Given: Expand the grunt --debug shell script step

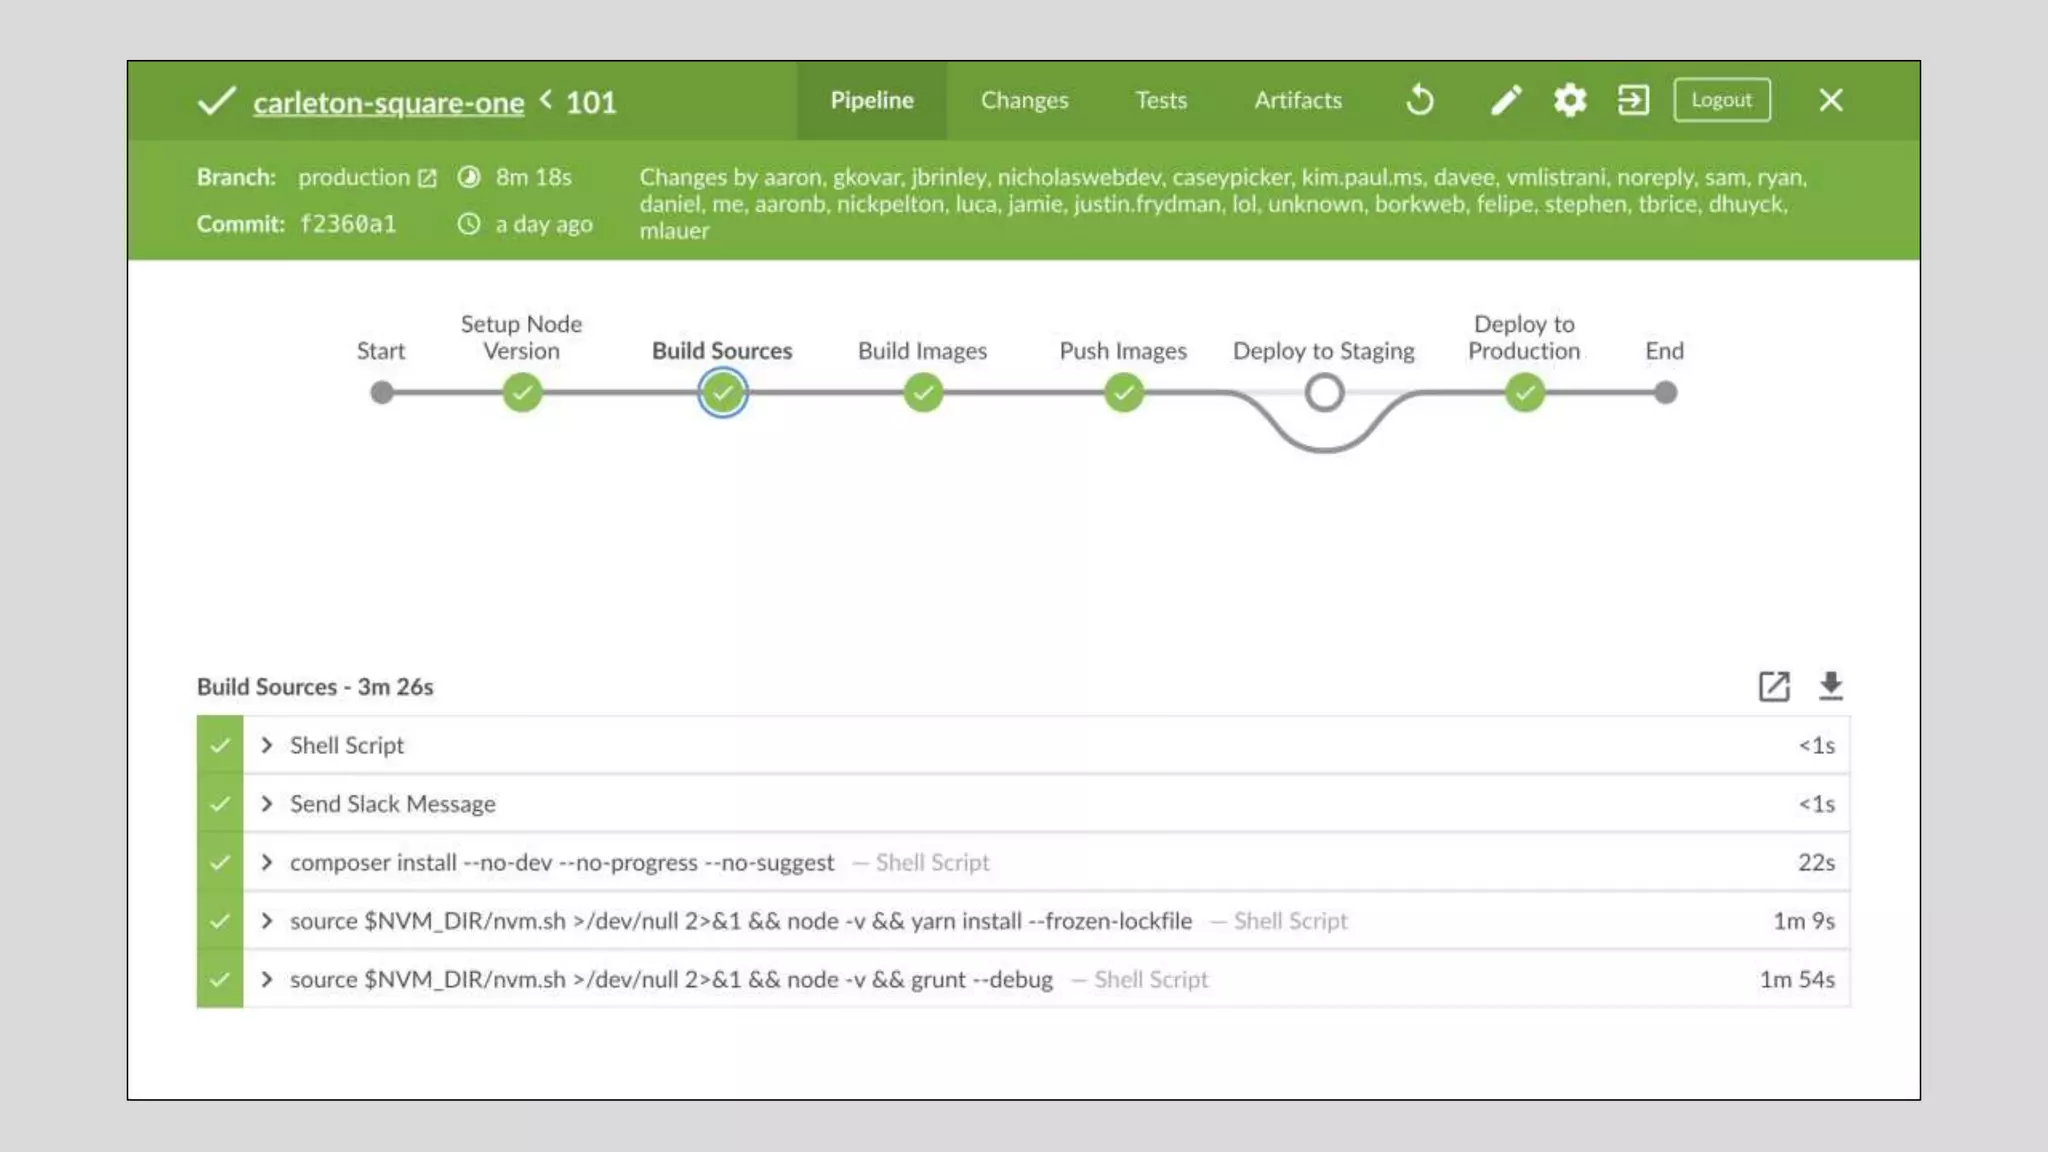Looking at the screenshot, I should (267, 979).
